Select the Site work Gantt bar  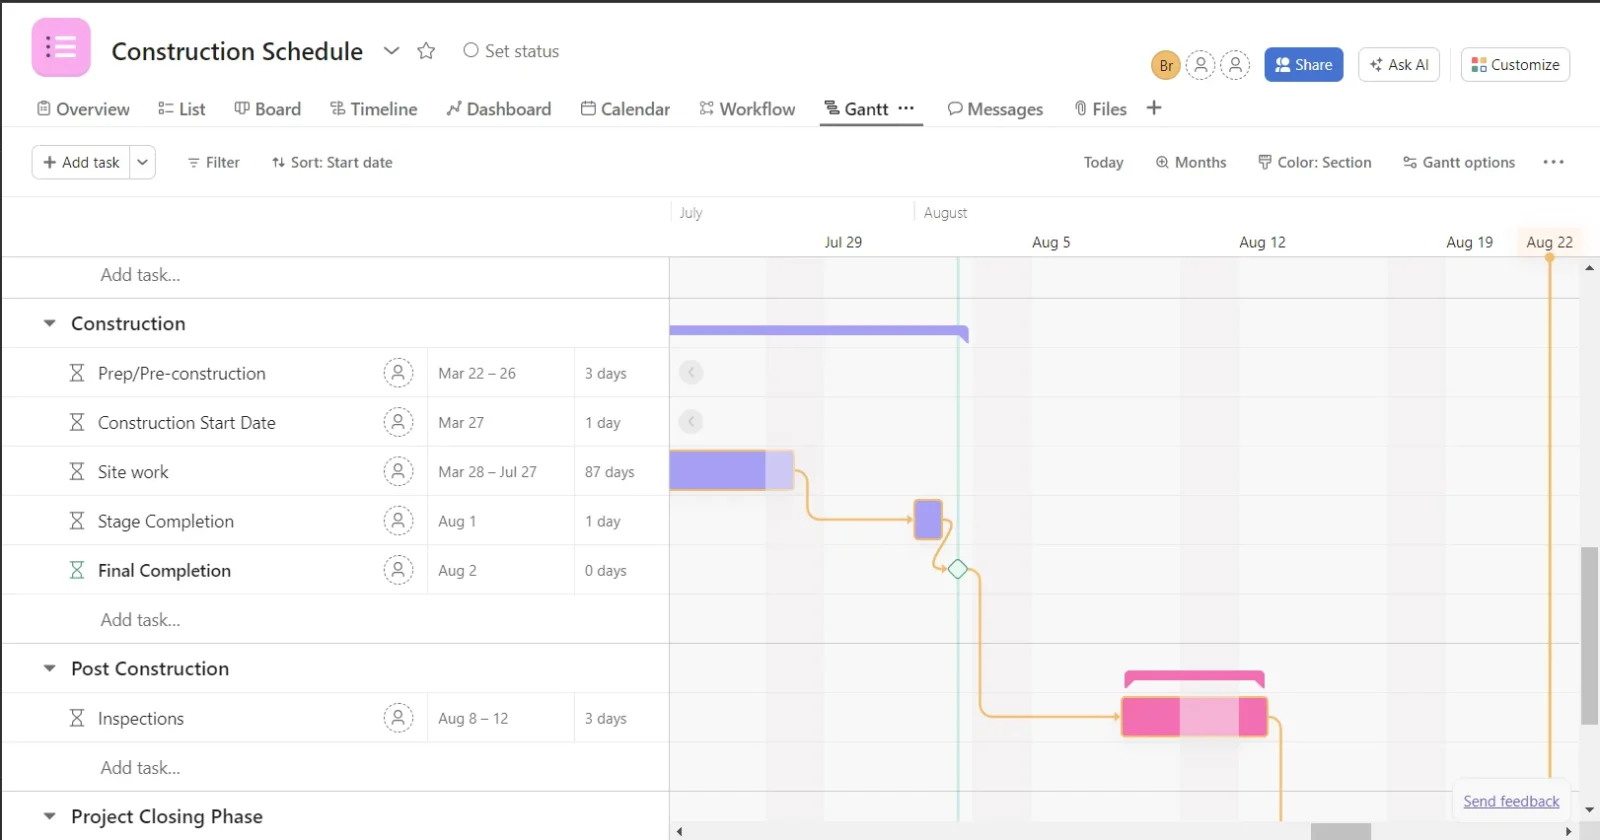[x=731, y=470]
